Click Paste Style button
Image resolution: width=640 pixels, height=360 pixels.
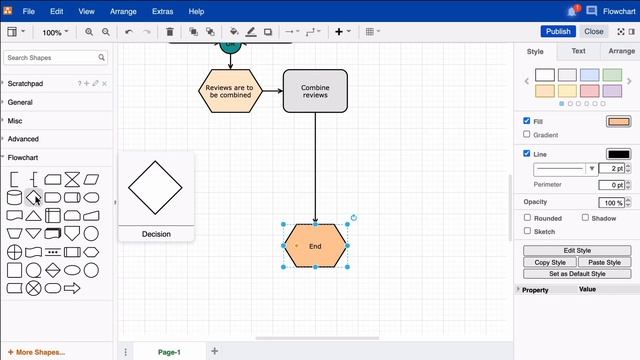[604, 262]
